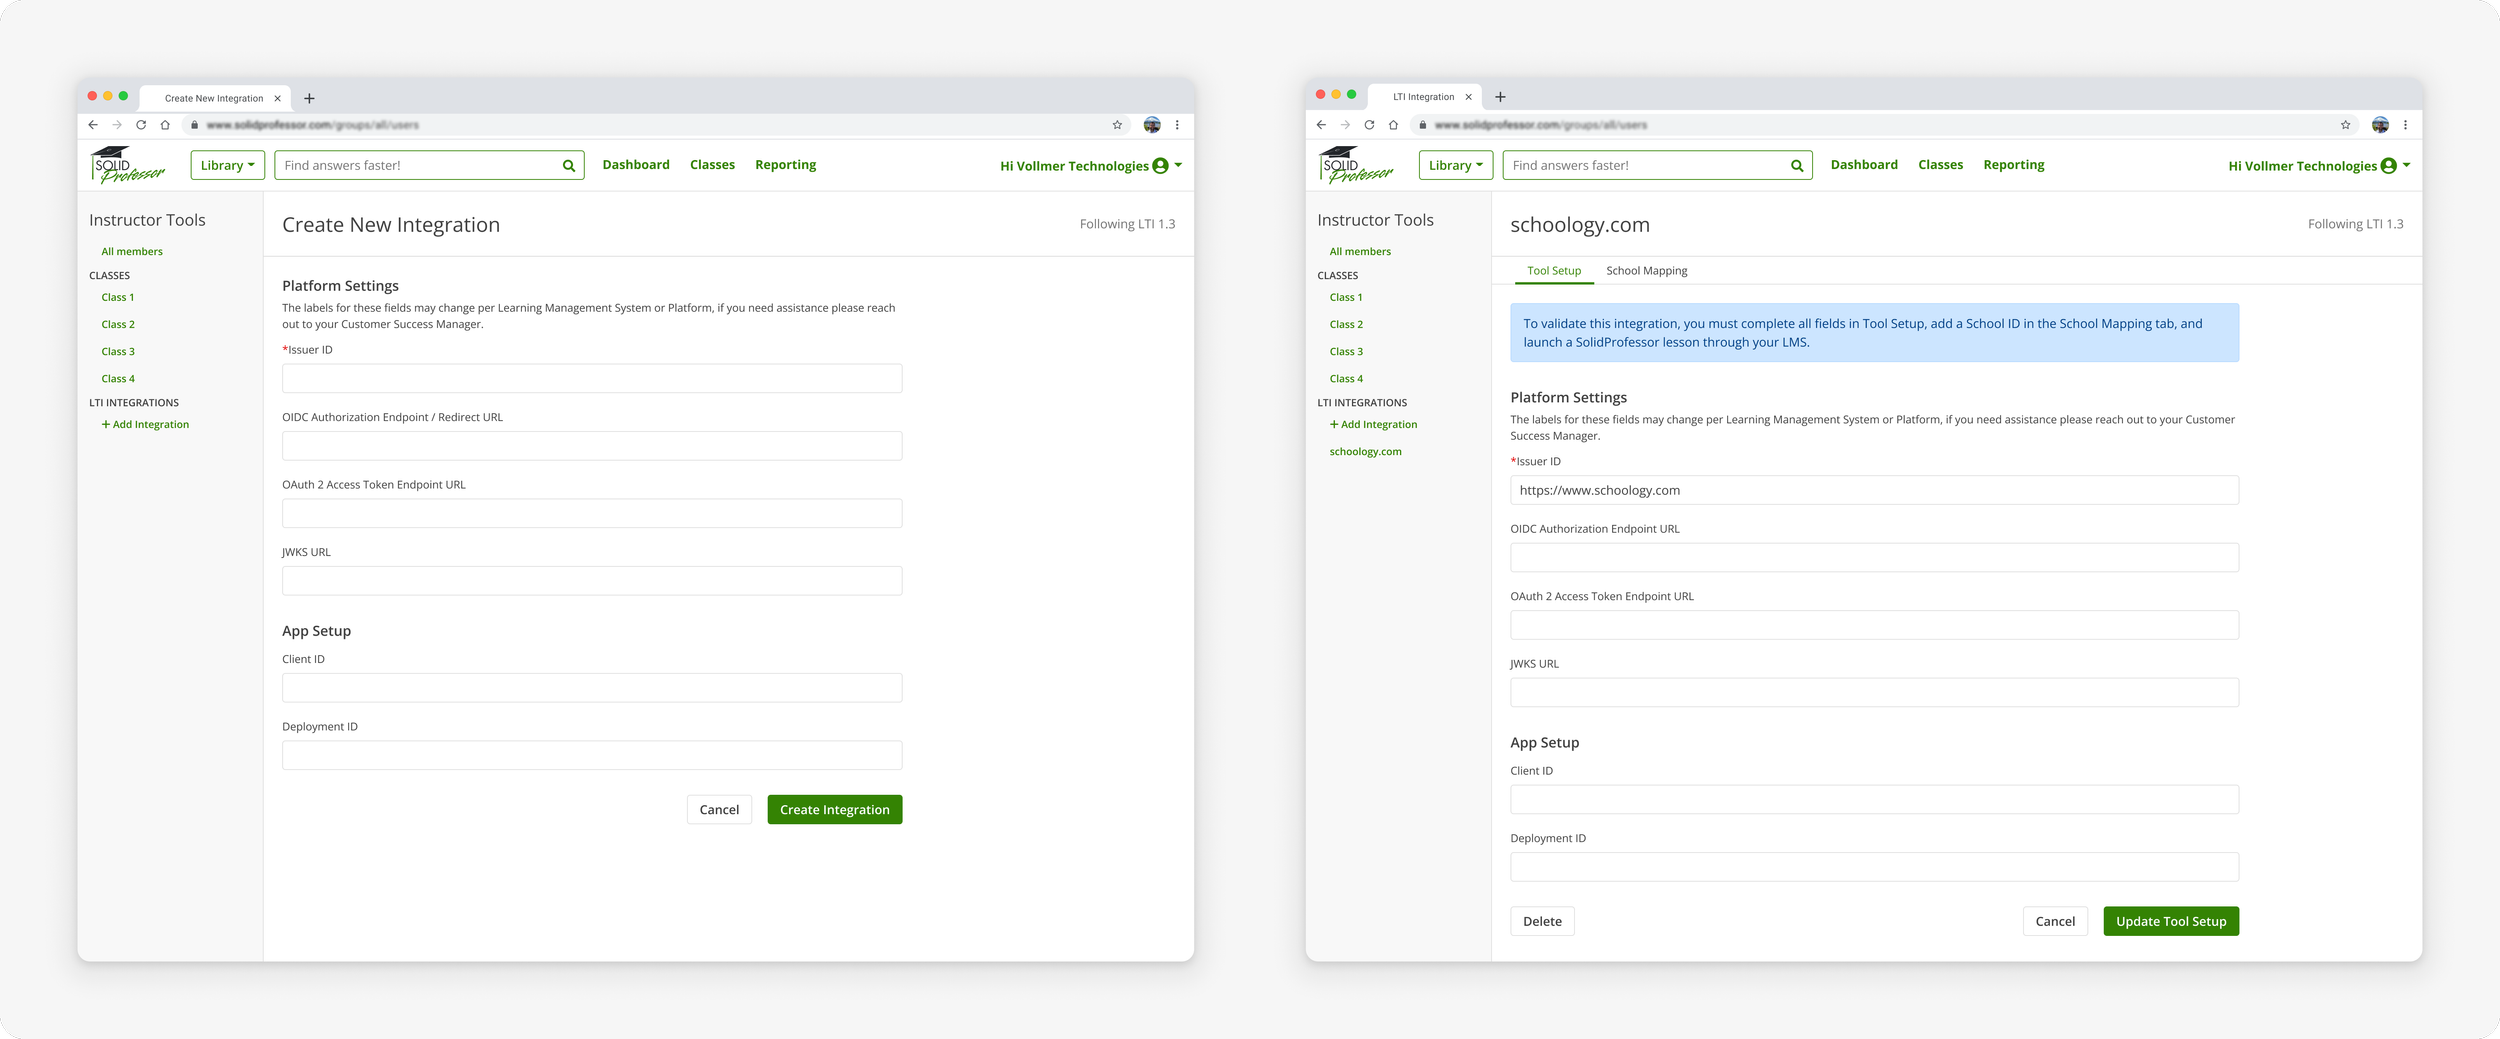The image size is (2500, 1039).
Task: Click OIDC Authorization Endpoint / Redirect URL field
Action: point(592,446)
